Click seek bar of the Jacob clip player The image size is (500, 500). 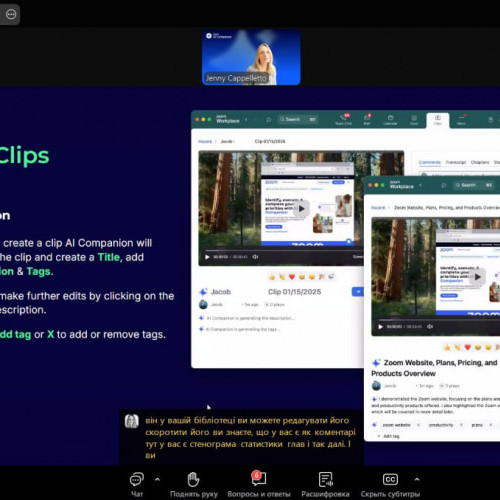(283, 250)
